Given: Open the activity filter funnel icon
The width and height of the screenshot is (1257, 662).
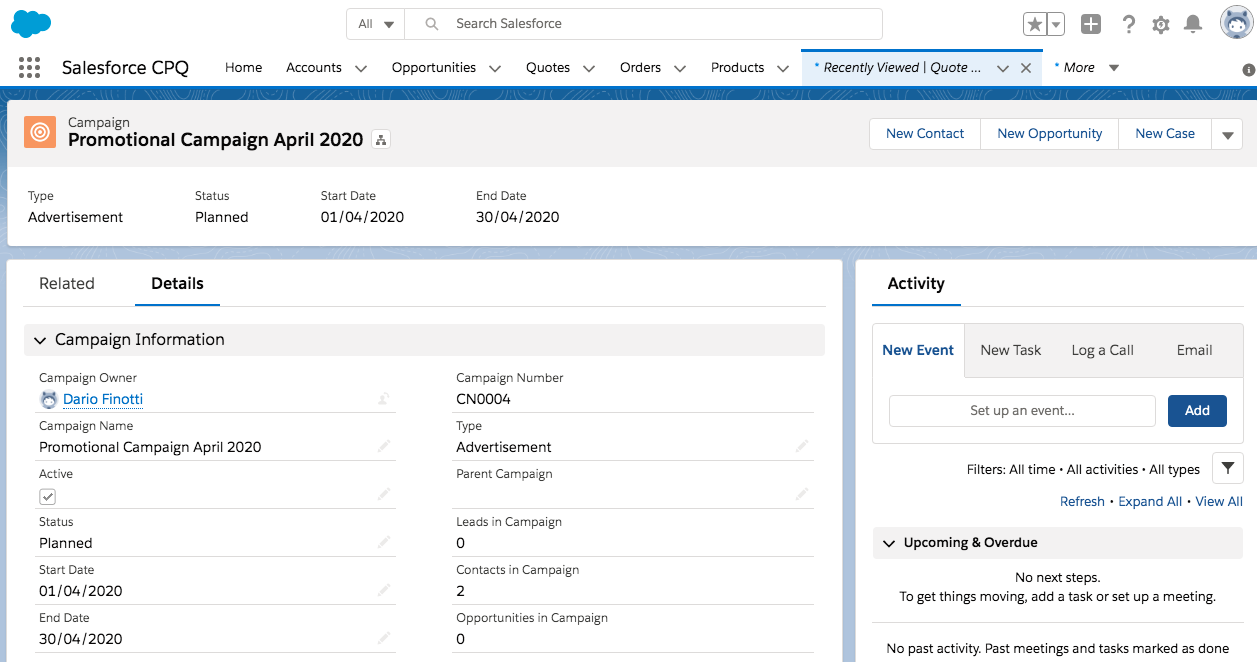Looking at the screenshot, I should click(1227, 468).
